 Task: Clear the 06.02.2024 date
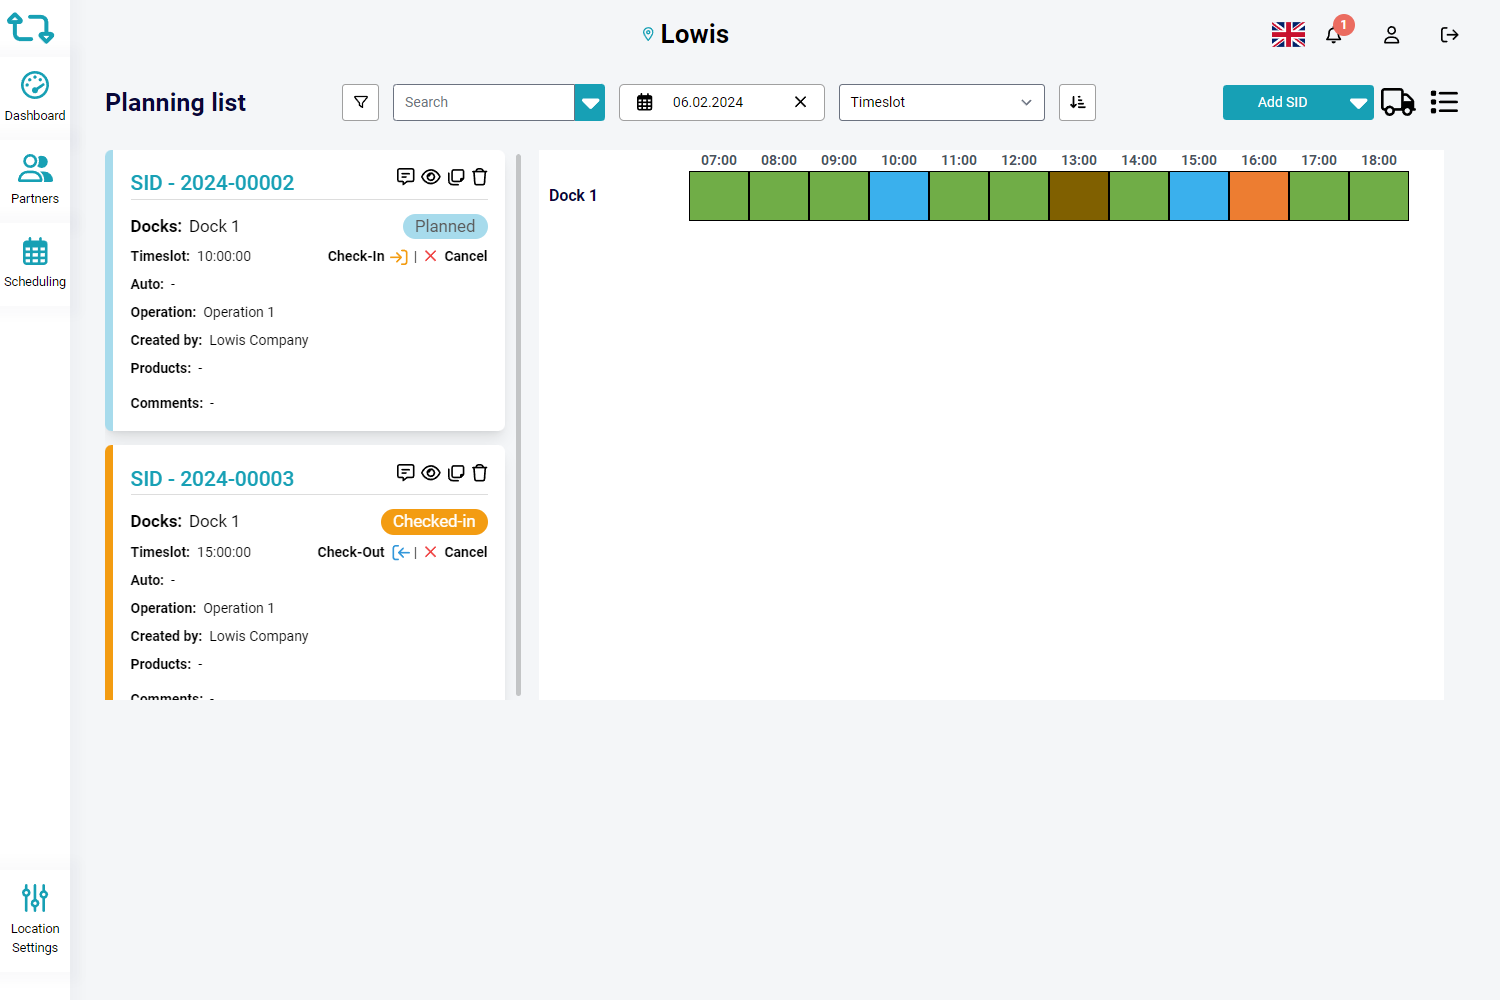(x=800, y=102)
